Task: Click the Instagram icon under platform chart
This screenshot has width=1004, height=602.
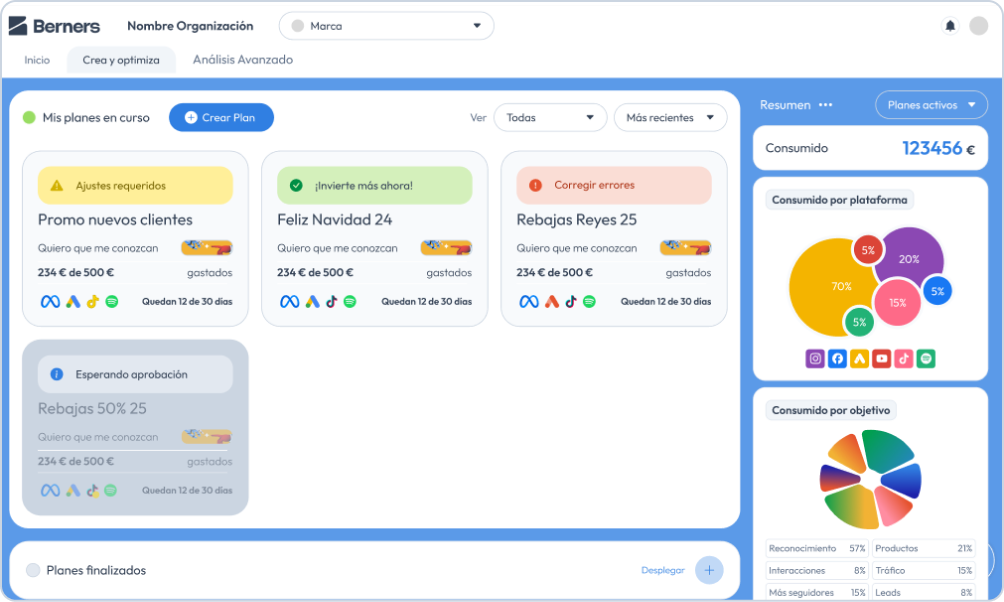Action: (815, 358)
